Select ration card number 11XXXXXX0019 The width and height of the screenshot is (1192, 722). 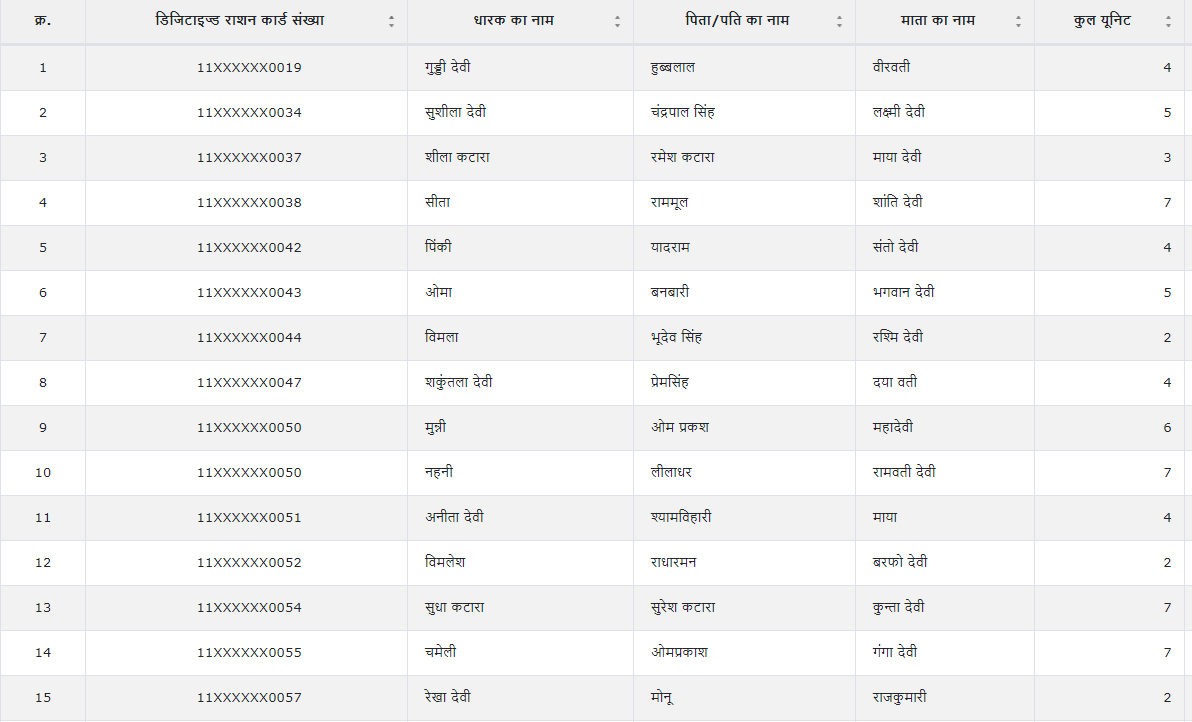point(249,68)
